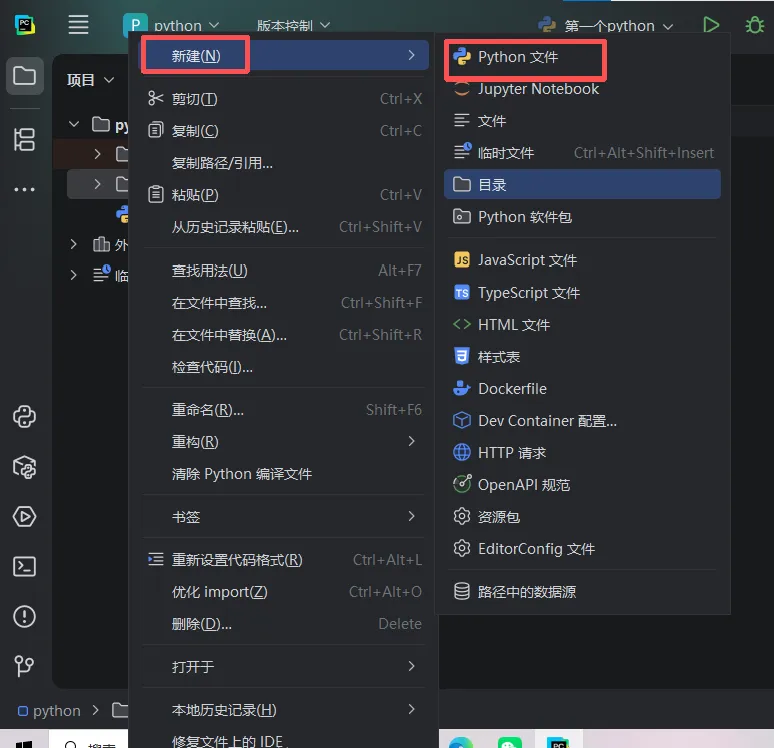This screenshot has width=774, height=748.
Task: Create a new 临时文件 scratch file
Action: click(x=582, y=153)
